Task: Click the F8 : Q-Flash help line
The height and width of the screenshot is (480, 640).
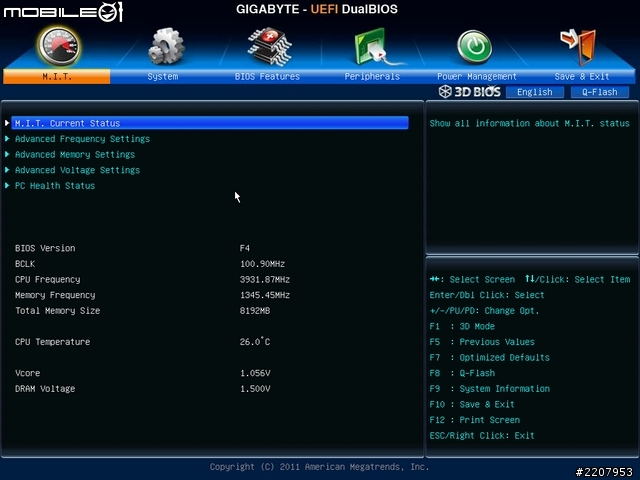Action: [x=462, y=373]
